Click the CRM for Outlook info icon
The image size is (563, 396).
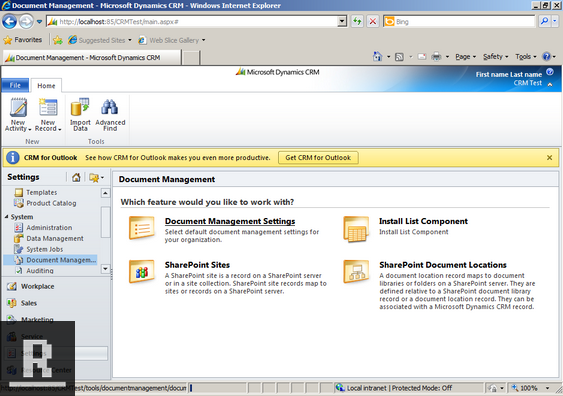(x=13, y=158)
